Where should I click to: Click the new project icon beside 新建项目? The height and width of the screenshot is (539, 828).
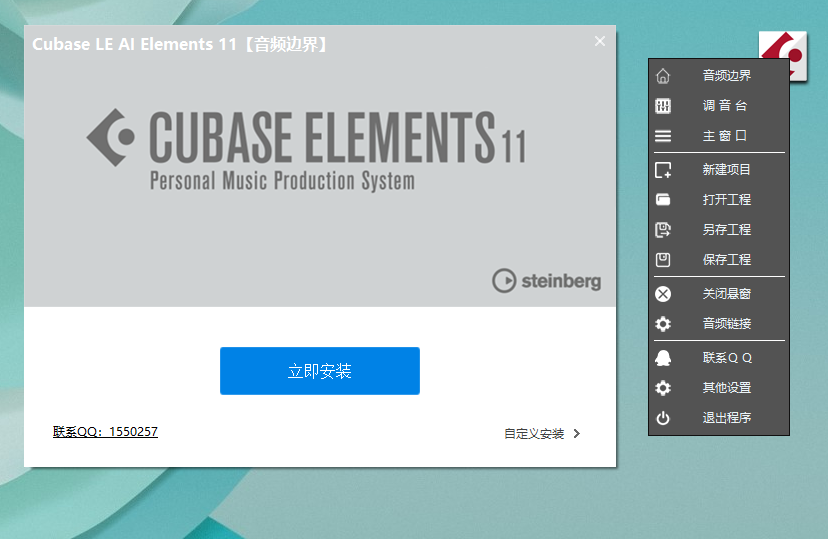coord(663,170)
